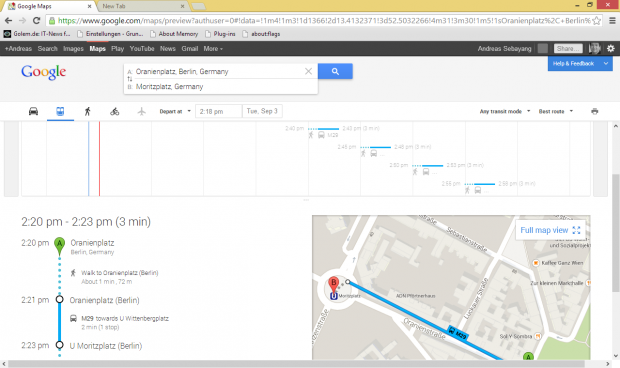Open News in the Google bar
The height and width of the screenshot is (368, 620).
(x=168, y=49)
